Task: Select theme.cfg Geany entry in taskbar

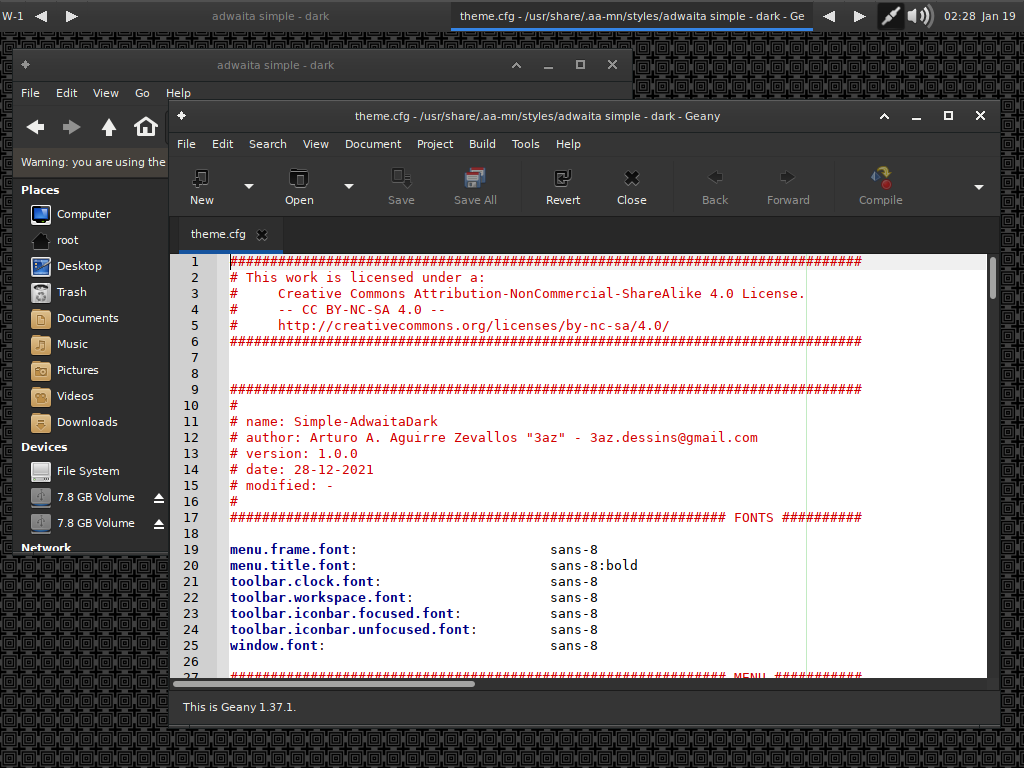Action: pos(632,16)
